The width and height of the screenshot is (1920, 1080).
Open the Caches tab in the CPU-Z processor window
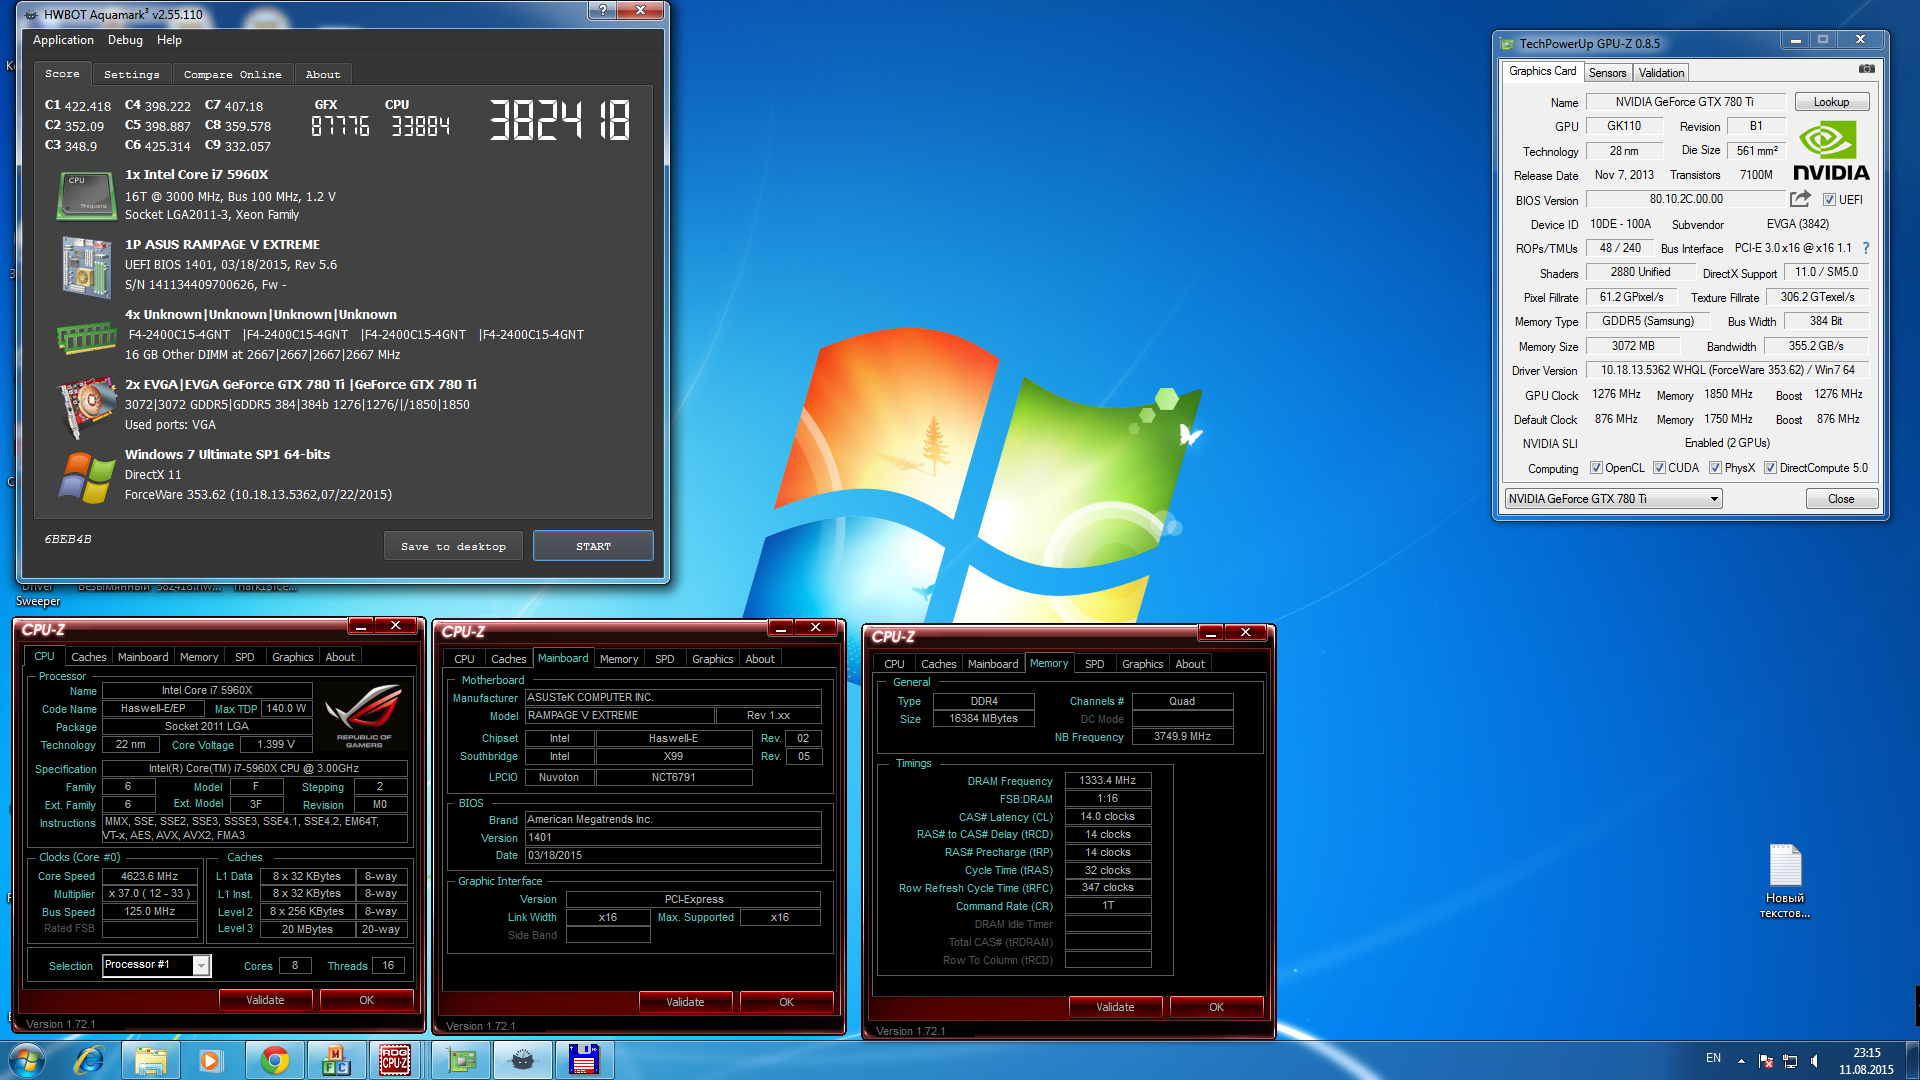pyautogui.click(x=88, y=657)
